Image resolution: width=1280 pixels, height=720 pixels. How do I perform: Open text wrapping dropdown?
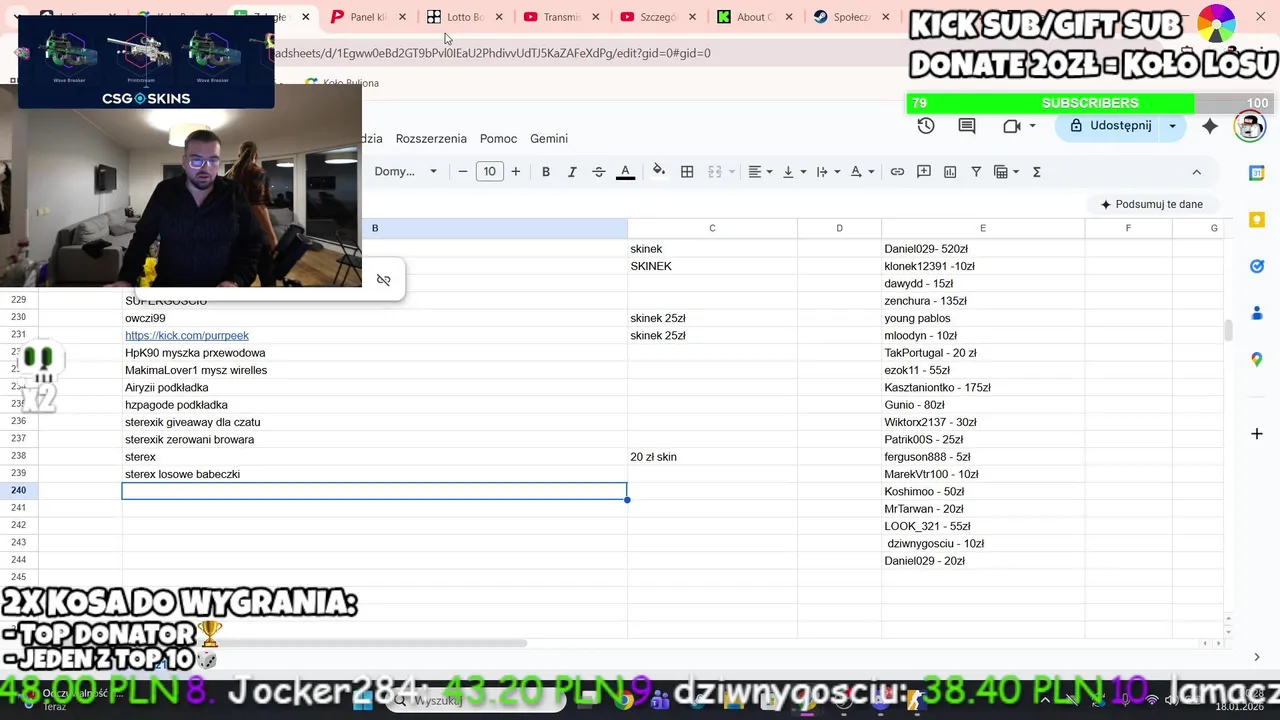click(828, 172)
